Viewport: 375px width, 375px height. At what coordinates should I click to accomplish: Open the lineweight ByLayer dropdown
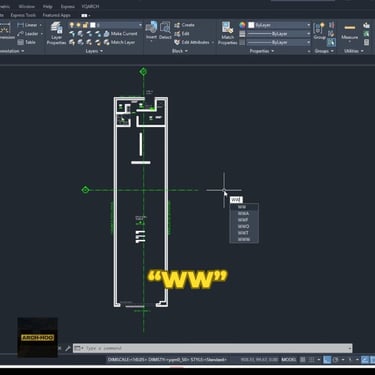pos(309,34)
